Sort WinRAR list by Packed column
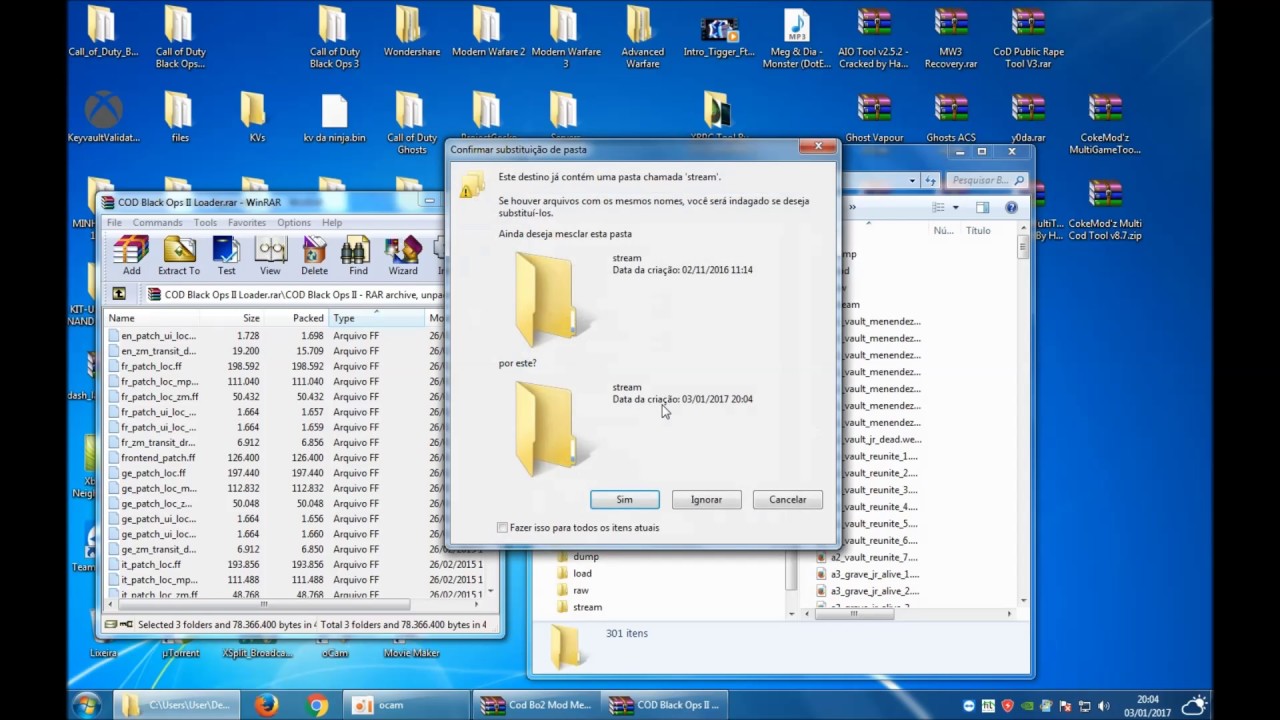This screenshot has height=720, width=1280. pyautogui.click(x=297, y=318)
